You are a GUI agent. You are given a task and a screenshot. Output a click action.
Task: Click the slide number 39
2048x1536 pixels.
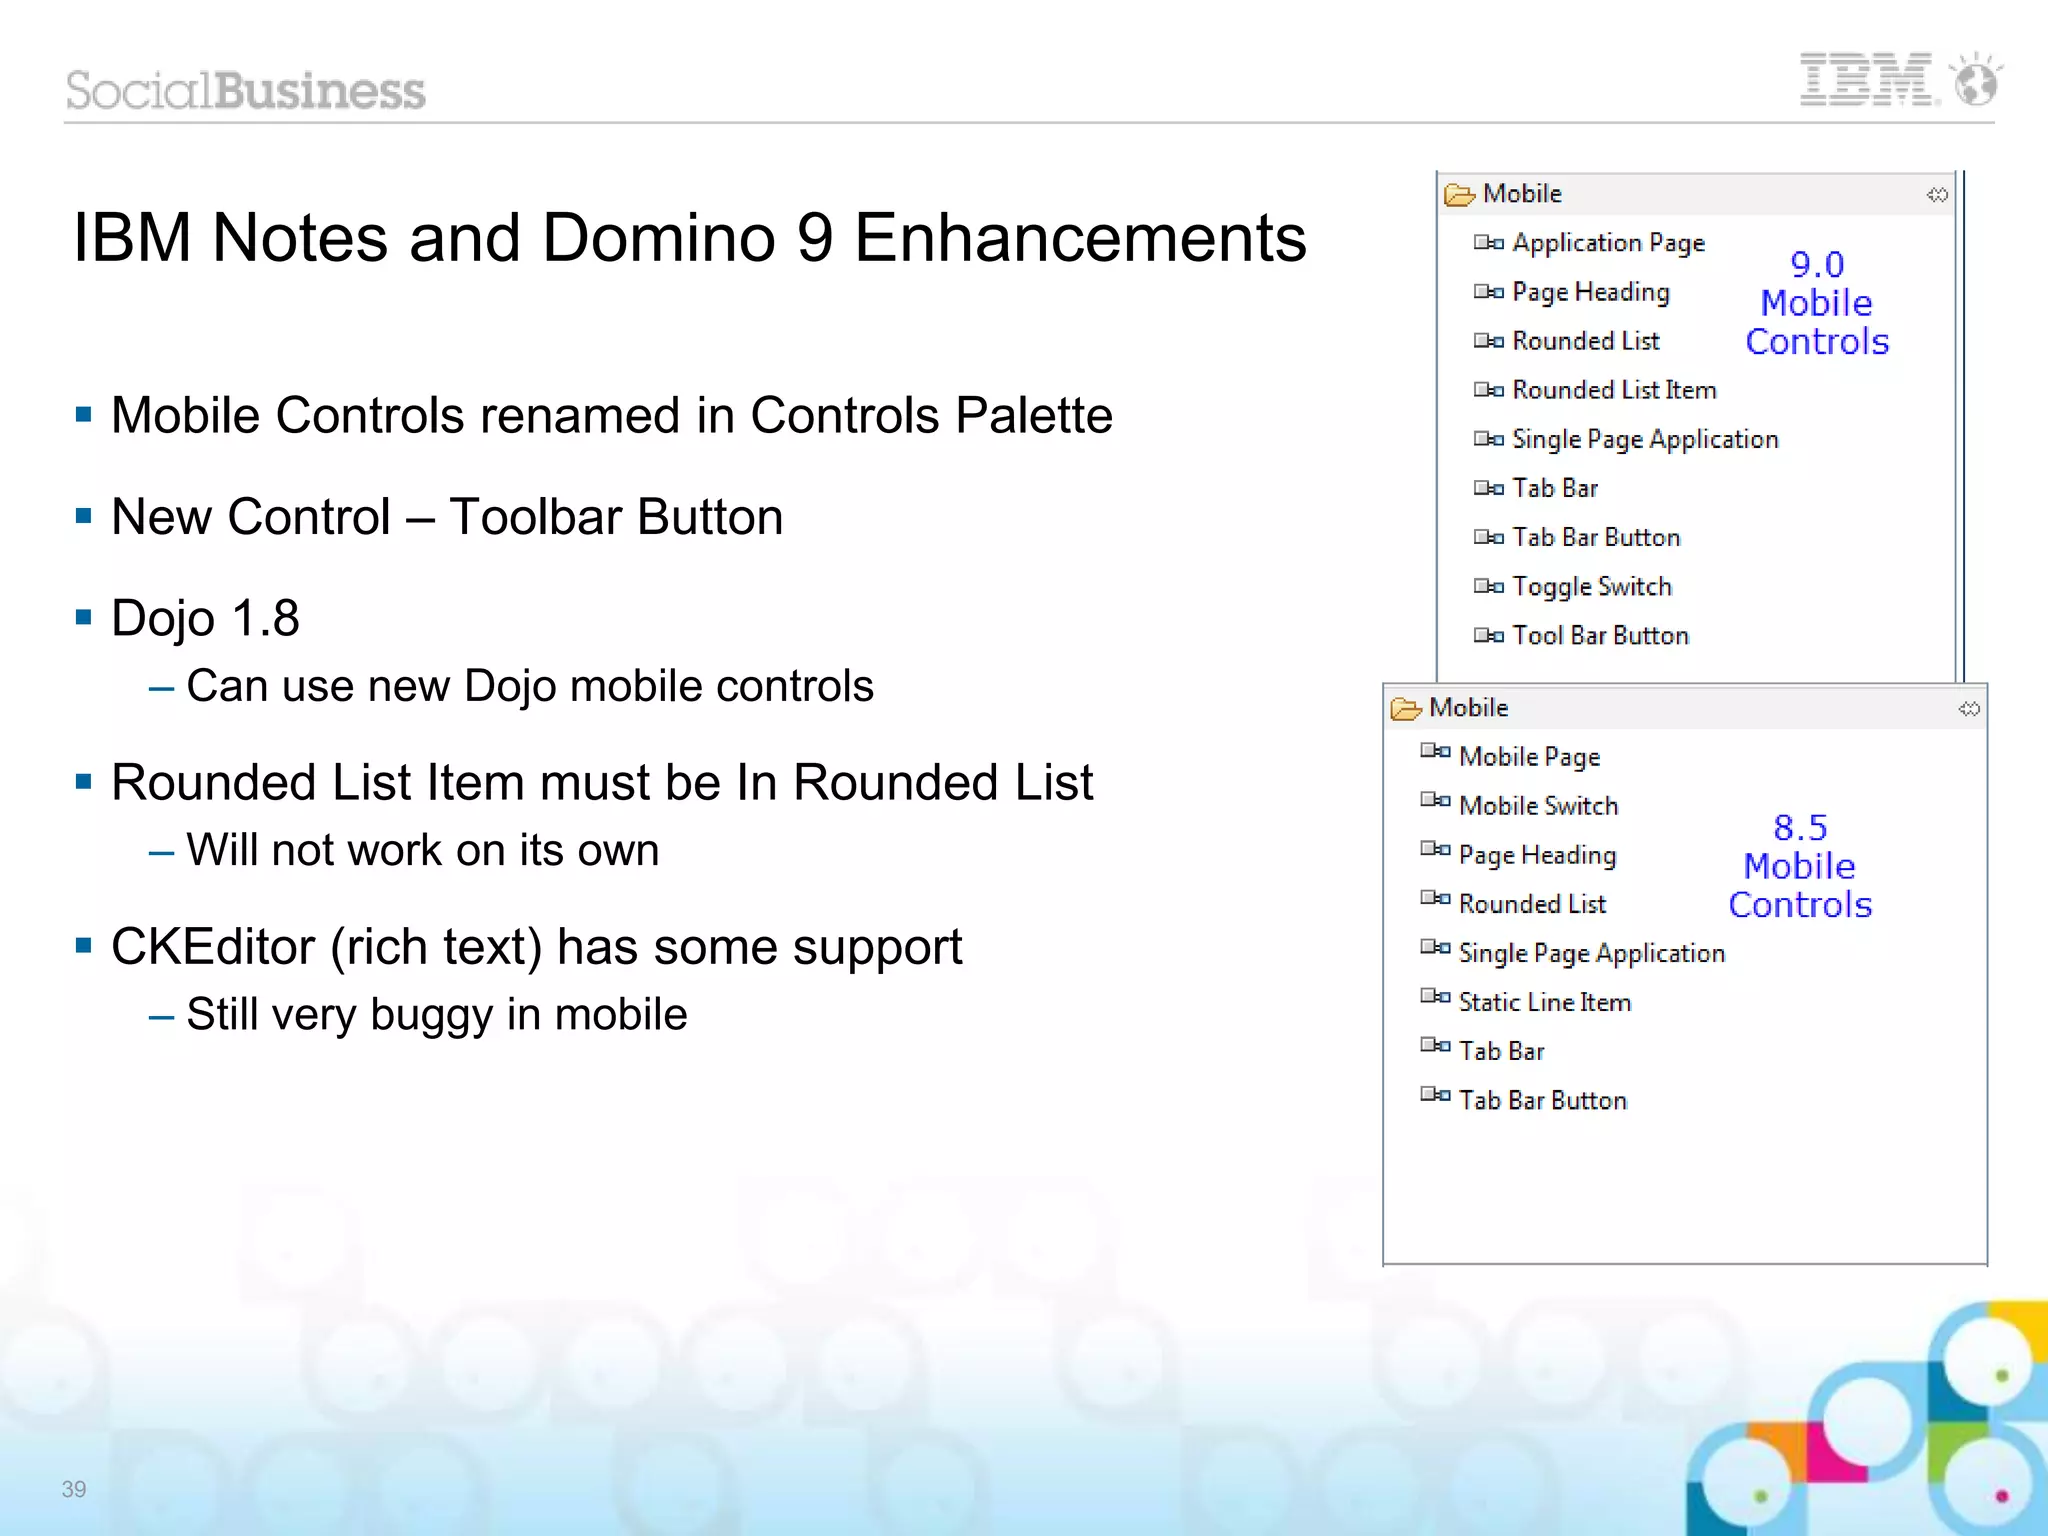pos(74,1488)
